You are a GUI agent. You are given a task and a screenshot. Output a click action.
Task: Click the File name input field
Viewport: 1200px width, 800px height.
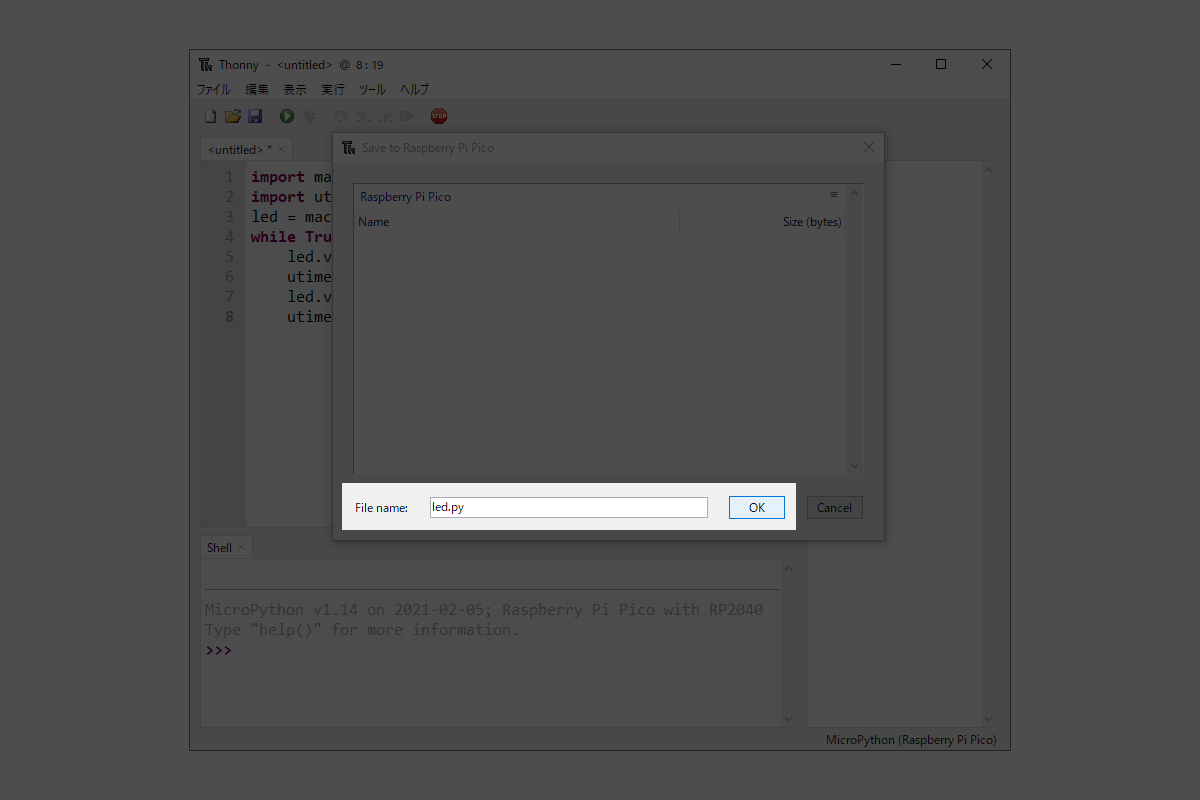[568, 508]
